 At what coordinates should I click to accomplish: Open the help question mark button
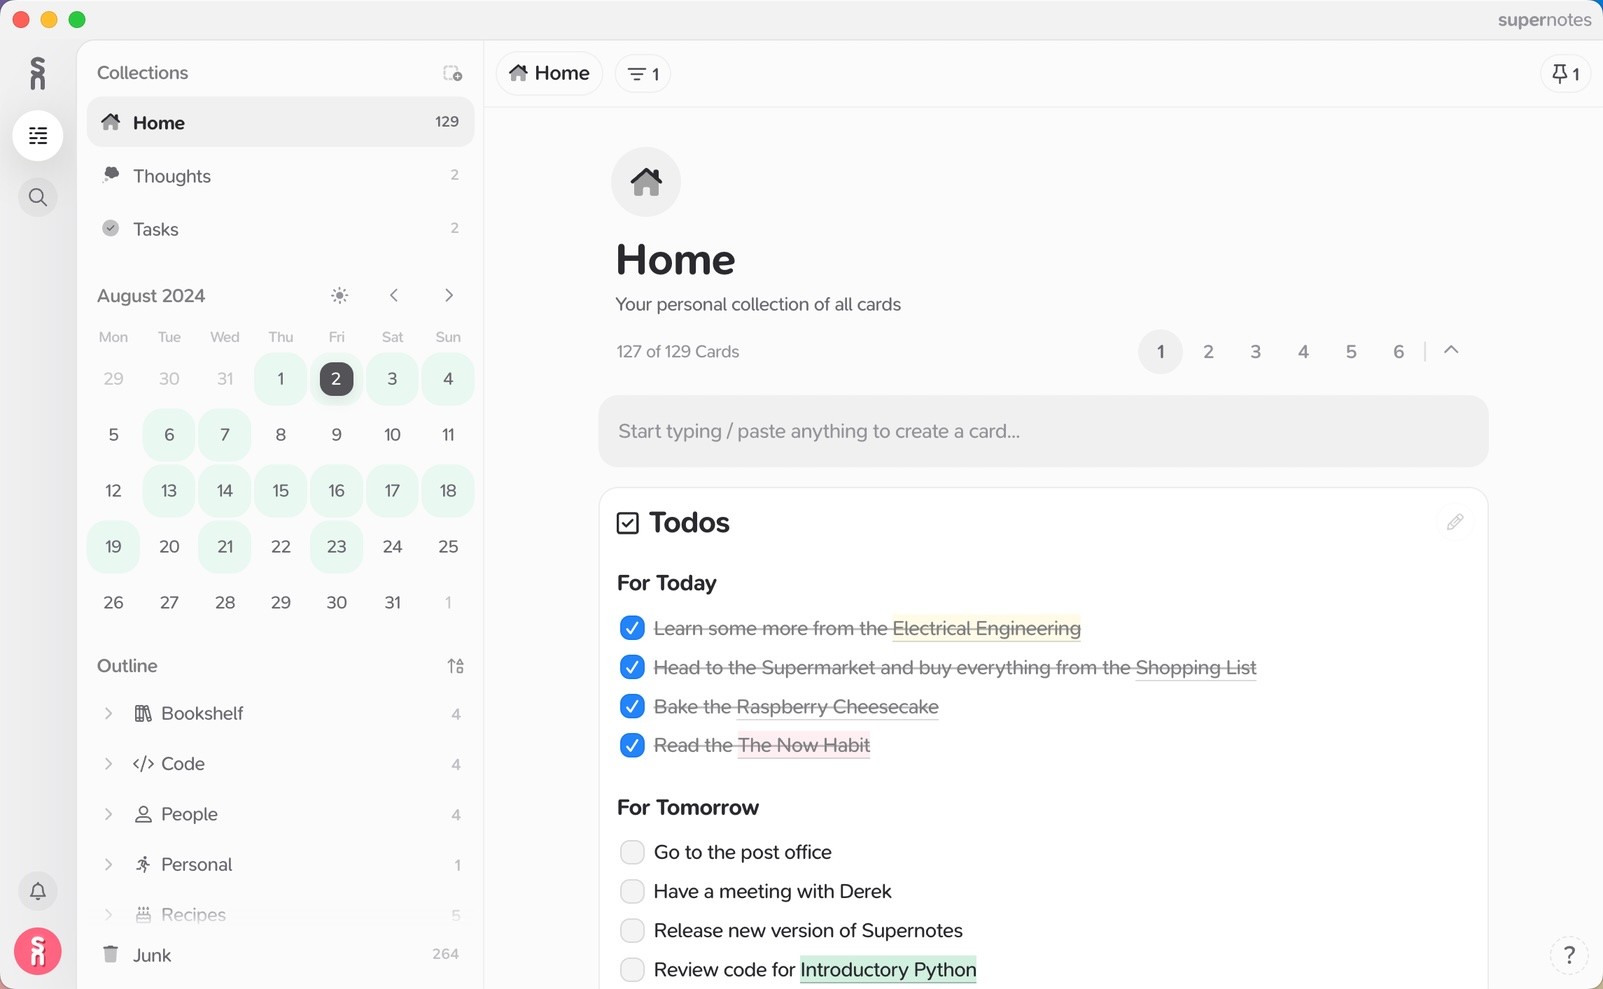pos(1568,955)
